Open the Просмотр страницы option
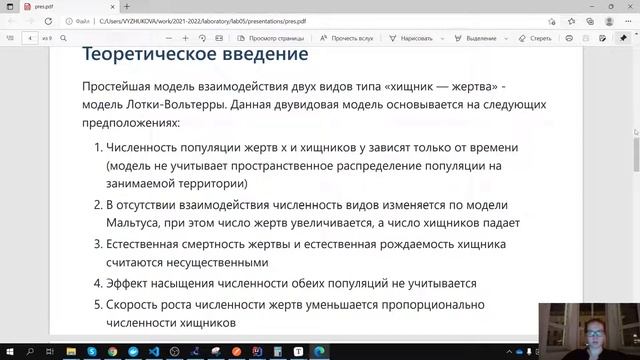This screenshot has height=360, width=640. point(271,38)
